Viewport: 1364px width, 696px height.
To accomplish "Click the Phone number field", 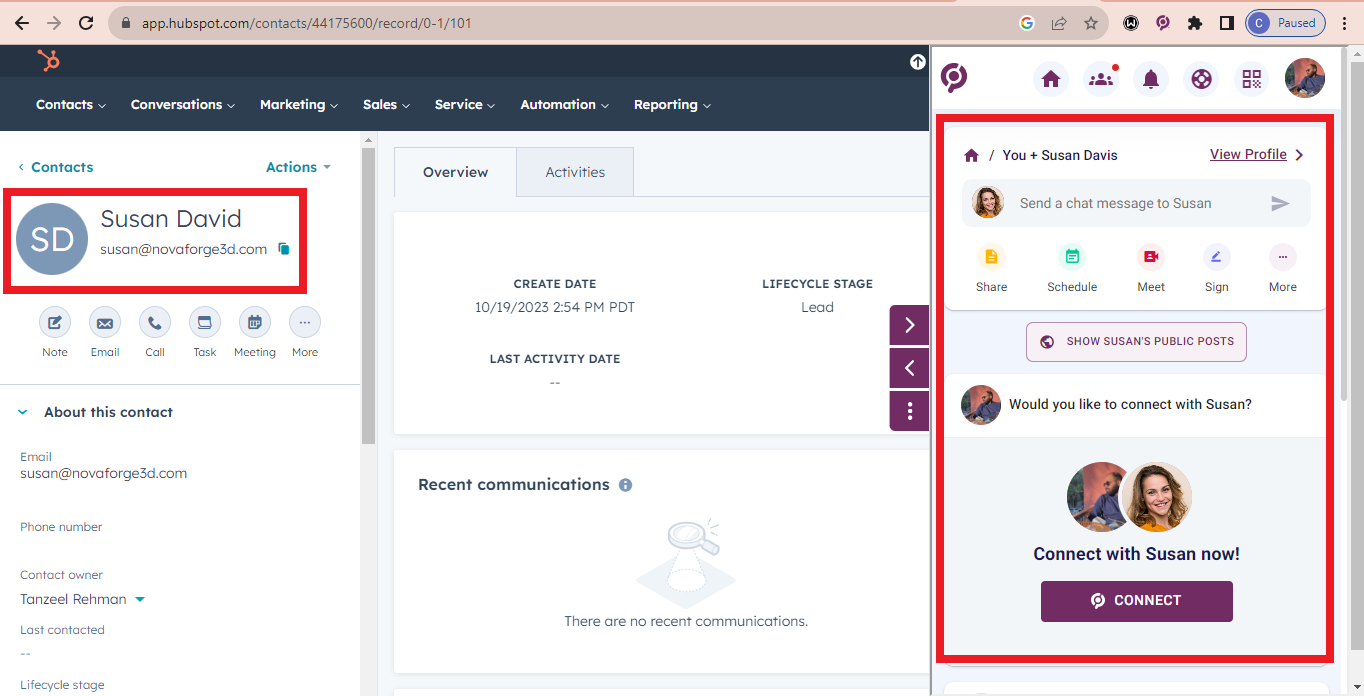I will coord(61,527).
